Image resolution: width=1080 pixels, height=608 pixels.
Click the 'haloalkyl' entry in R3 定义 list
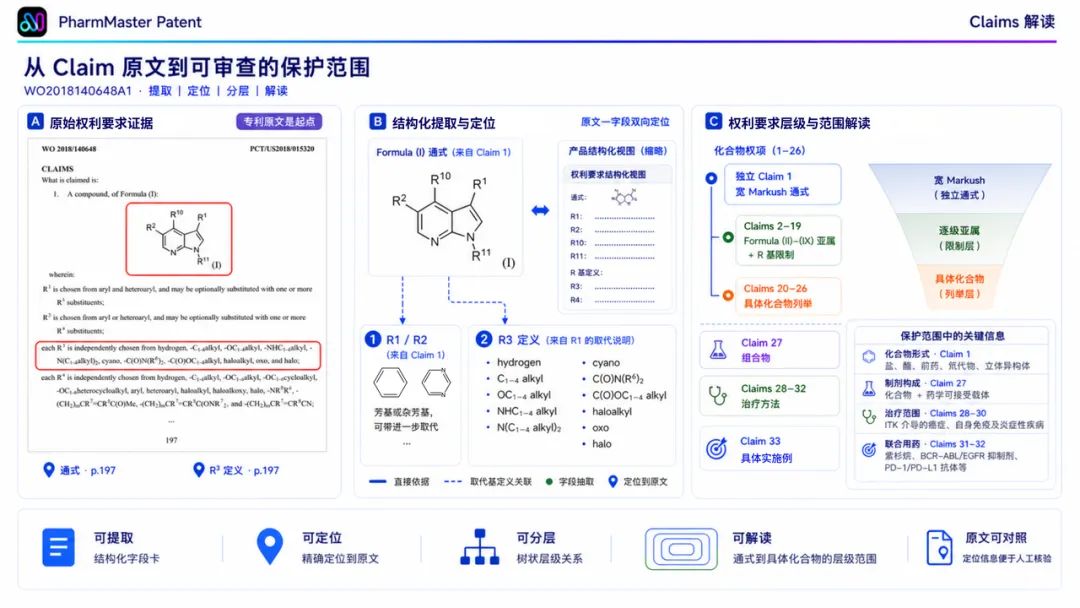click(612, 412)
